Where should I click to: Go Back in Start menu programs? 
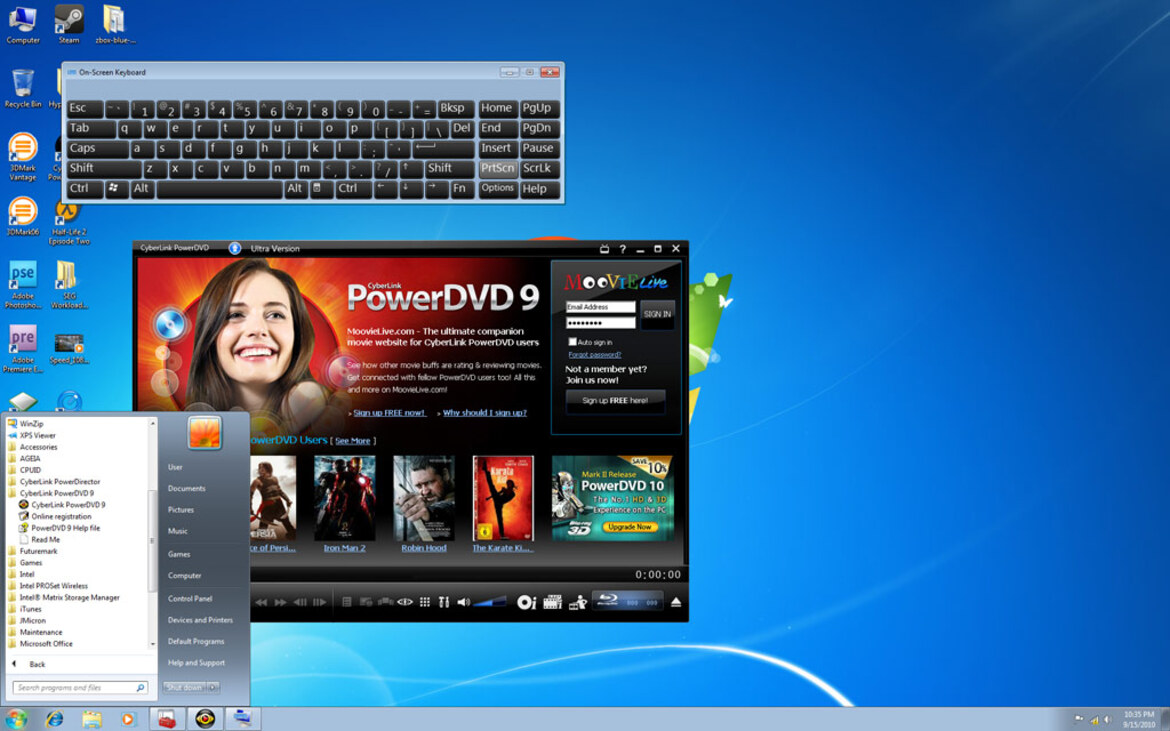pos(37,664)
